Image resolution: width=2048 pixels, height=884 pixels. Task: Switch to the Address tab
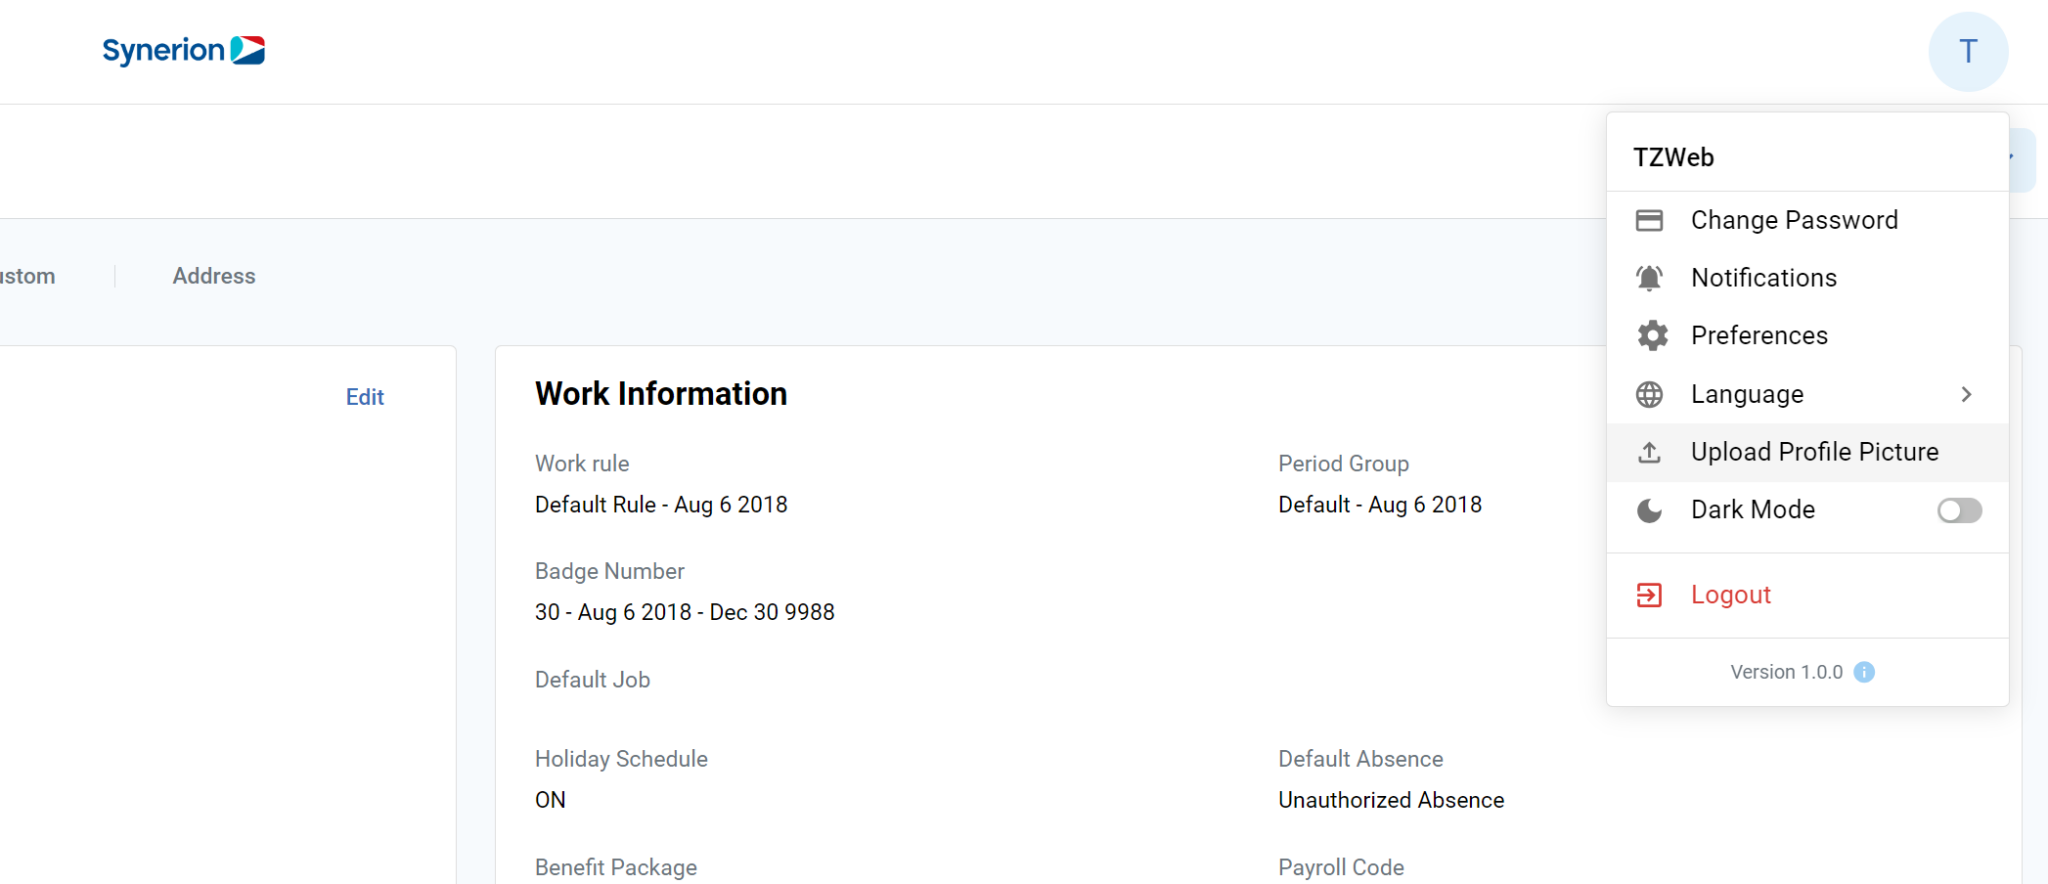(x=214, y=276)
